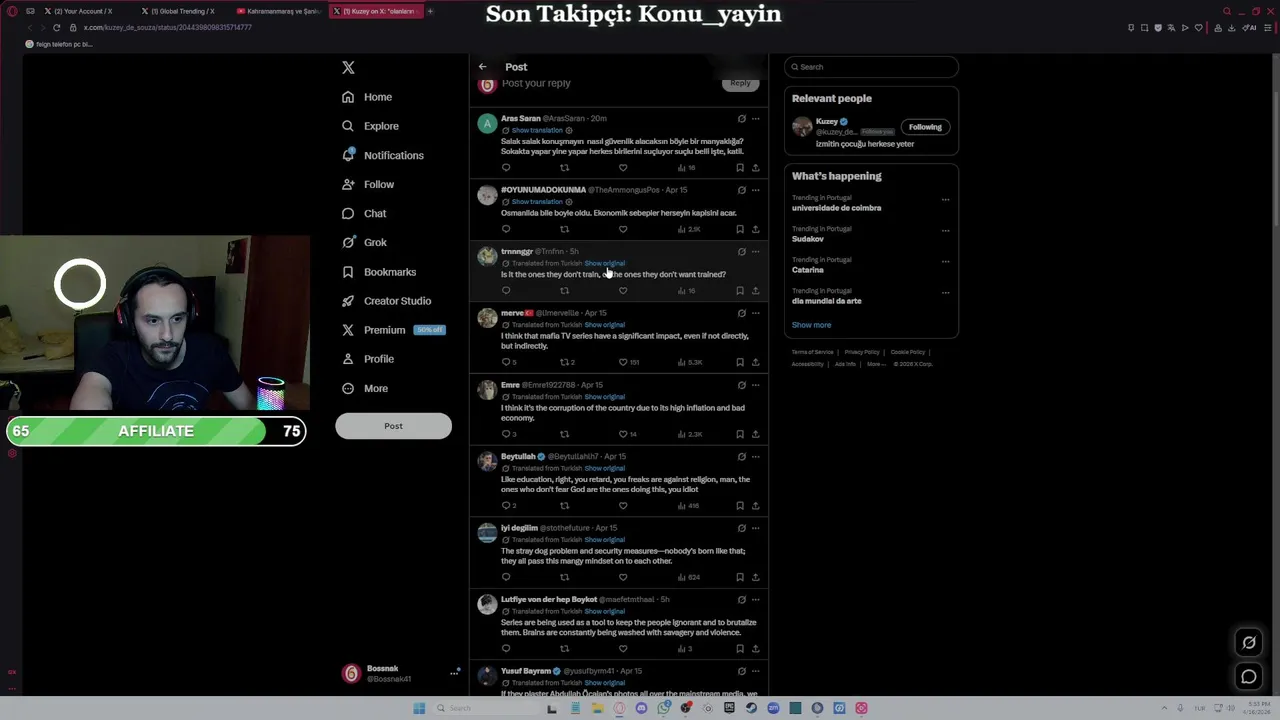Click Show more under trending list
1280x720 pixels.
tap(811, 325)
